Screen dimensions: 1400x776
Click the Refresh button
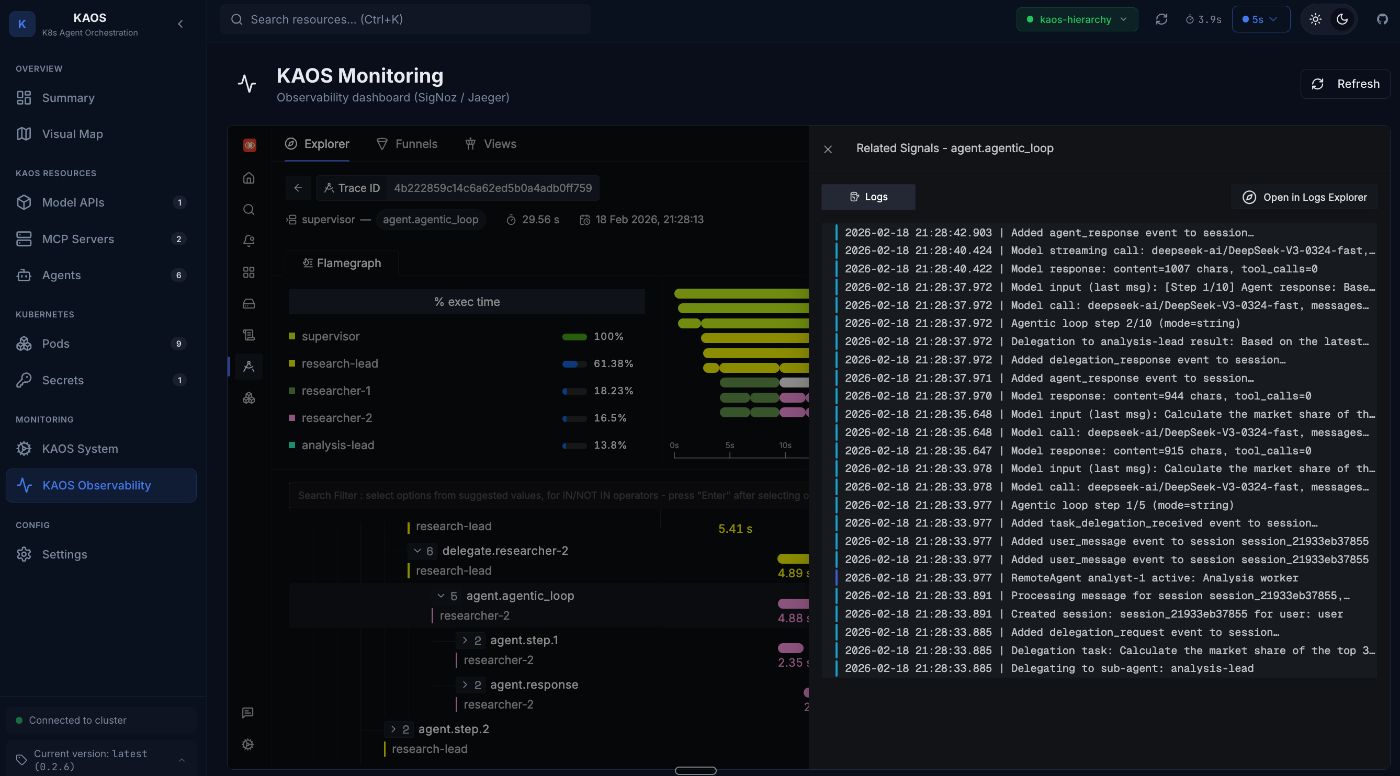pyautogui.click(x=1345, y=84)
